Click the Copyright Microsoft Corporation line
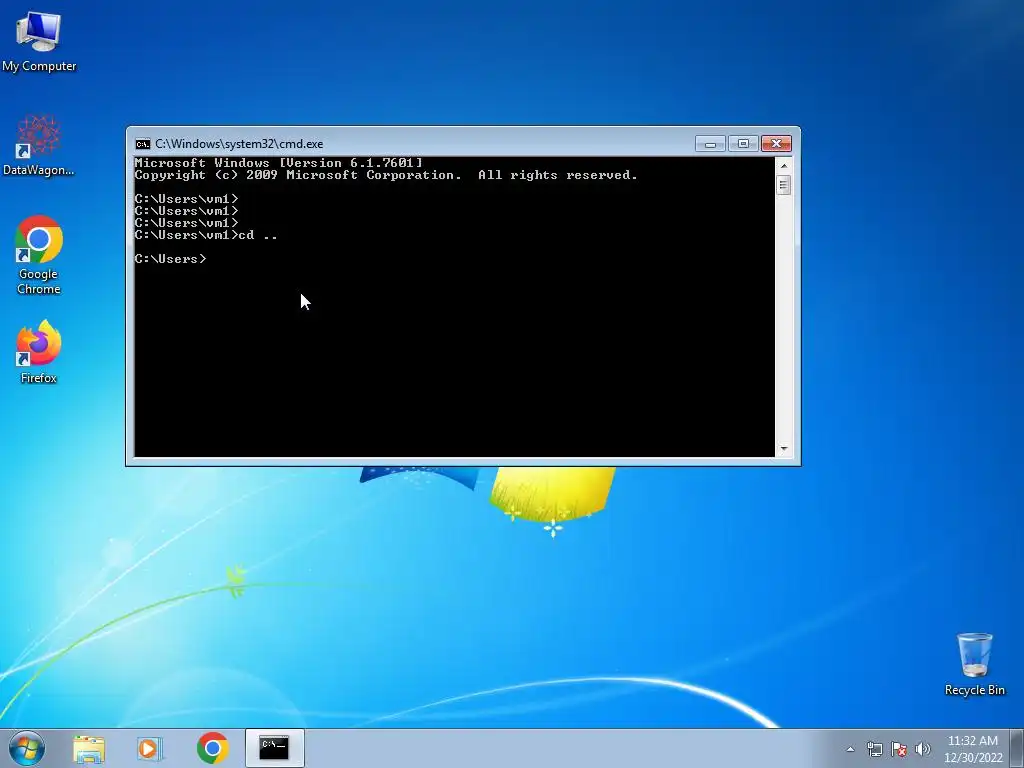This screenshot has width=1024, height=768. [x=386, y=175]
